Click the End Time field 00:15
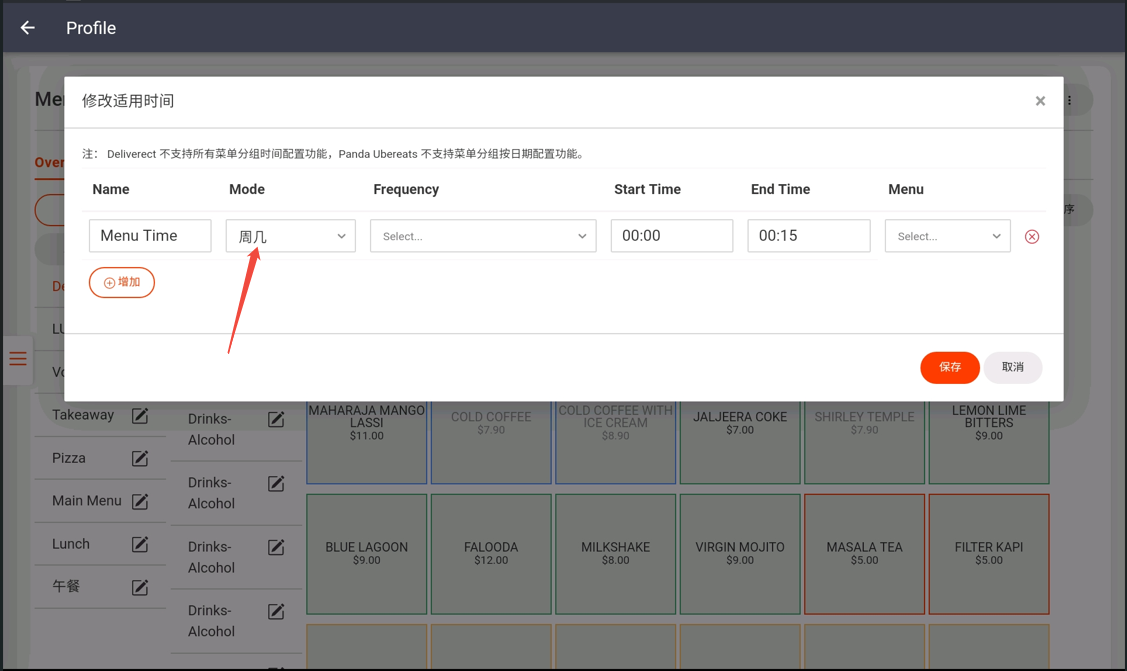The image size is (1127, 671). pyautogui.click(x=809, y=236)
